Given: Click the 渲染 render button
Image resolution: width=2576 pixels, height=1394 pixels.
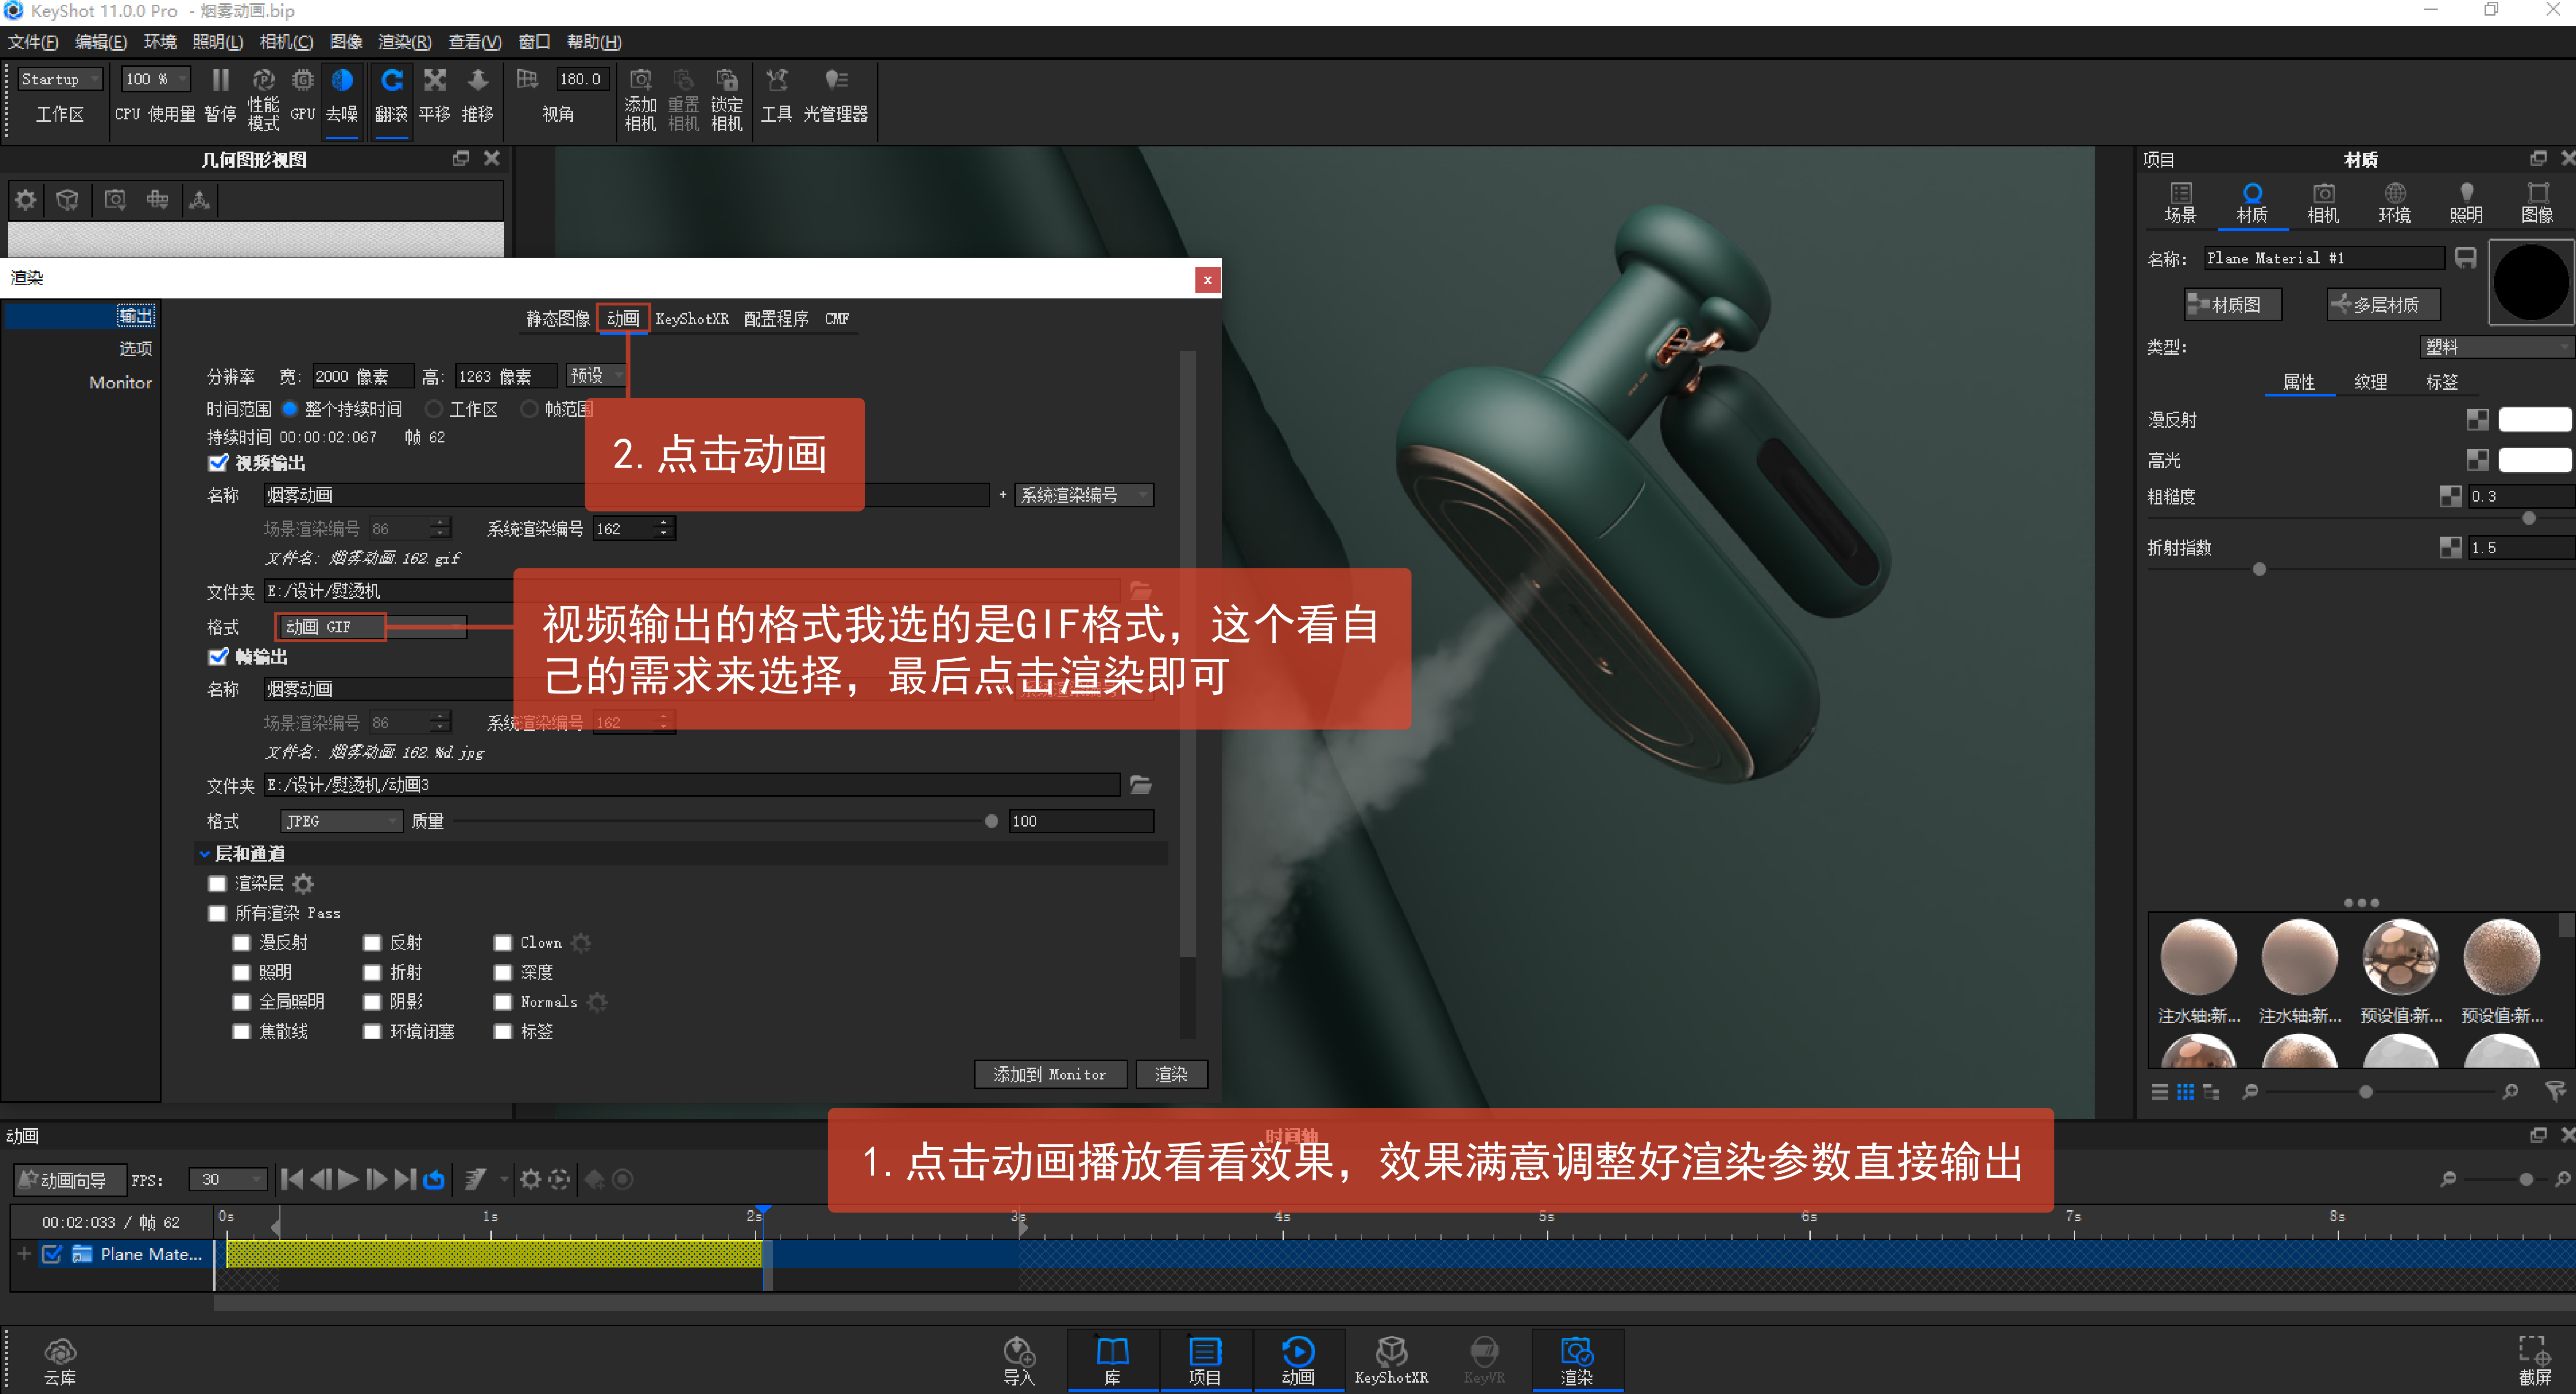Looking at the screenshot, I should coord(1171,1074).
